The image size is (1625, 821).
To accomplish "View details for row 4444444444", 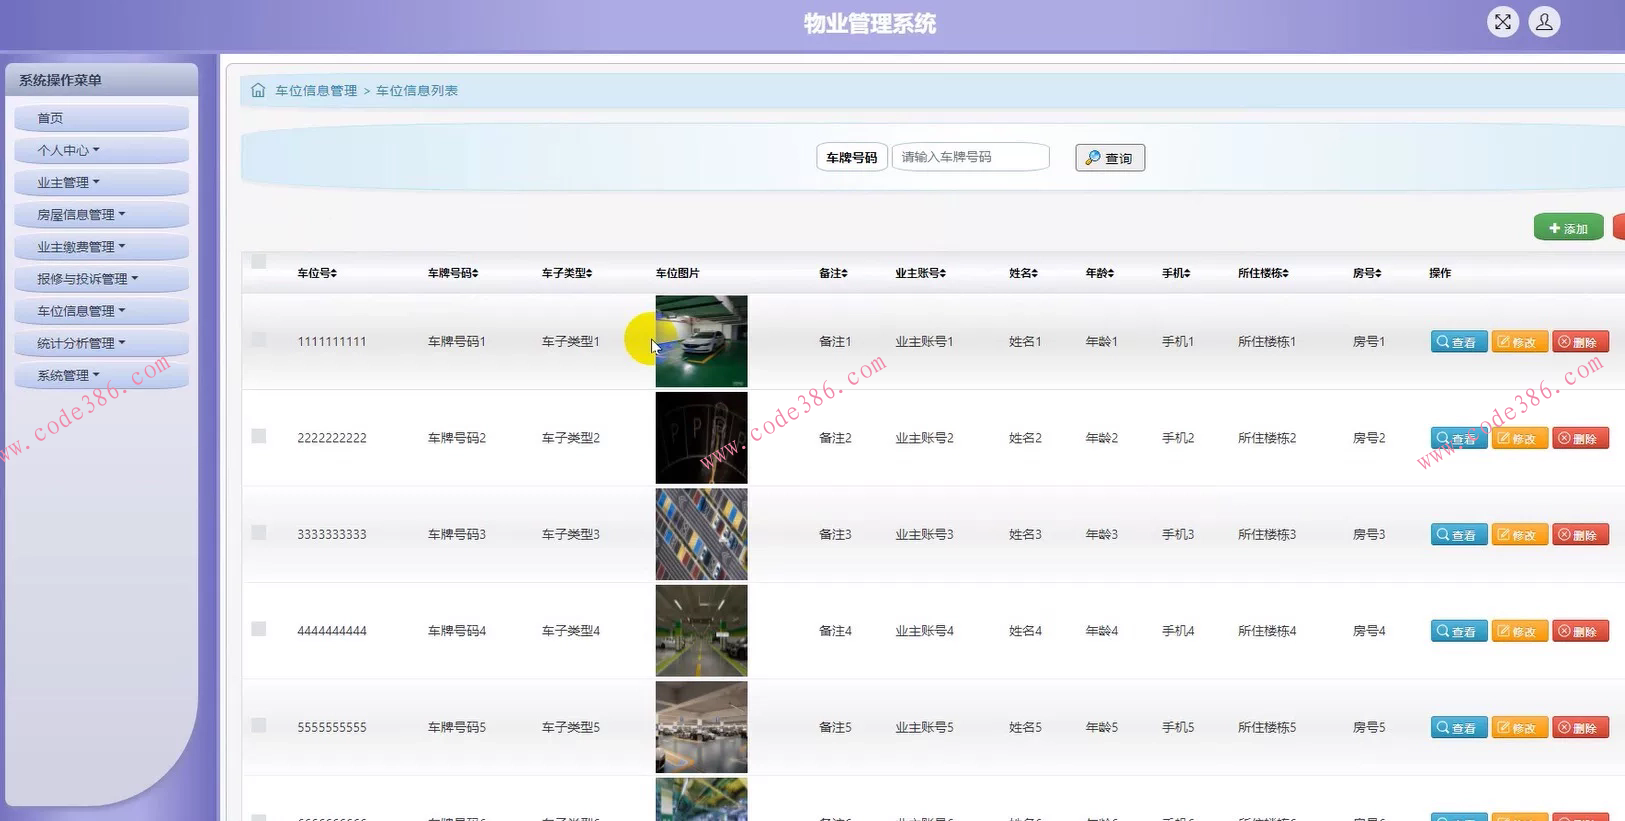I will 1459,631.
